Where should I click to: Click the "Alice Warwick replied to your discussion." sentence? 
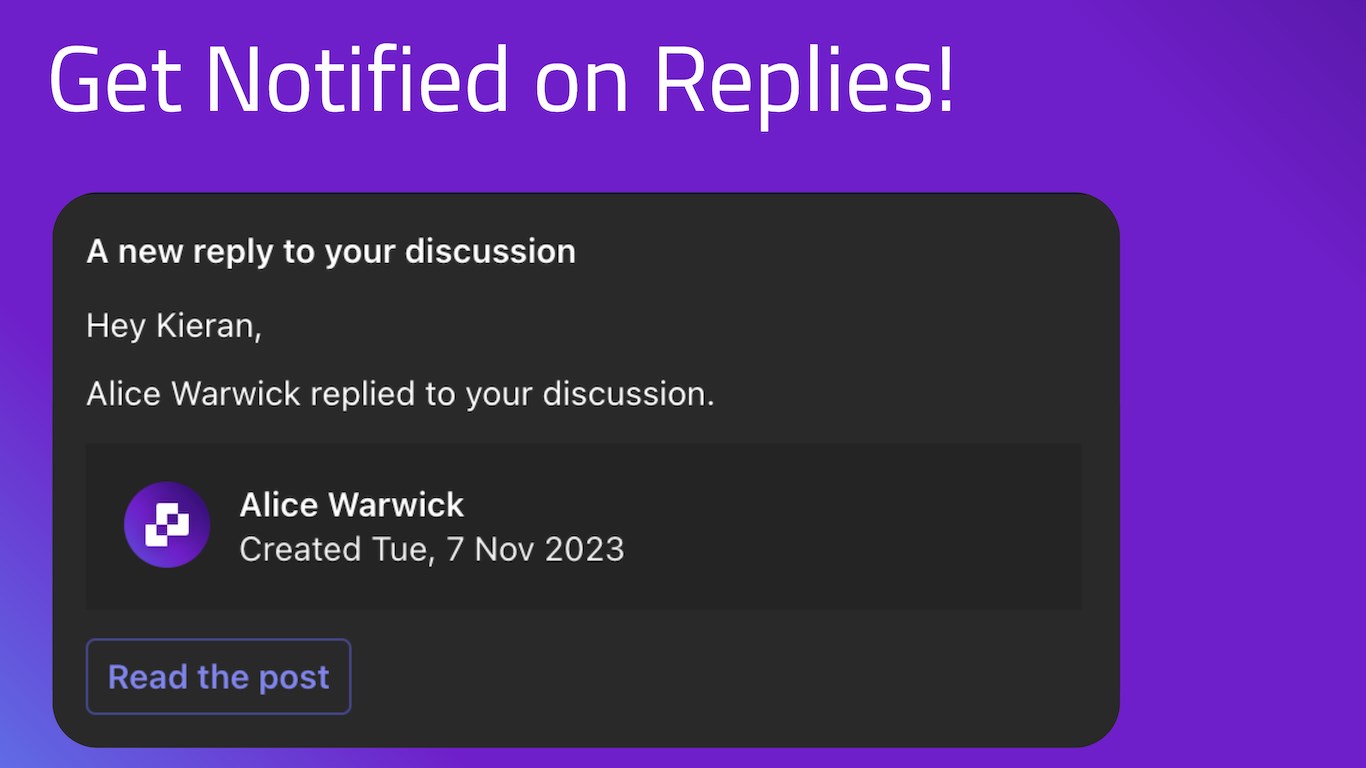[400, 394]
